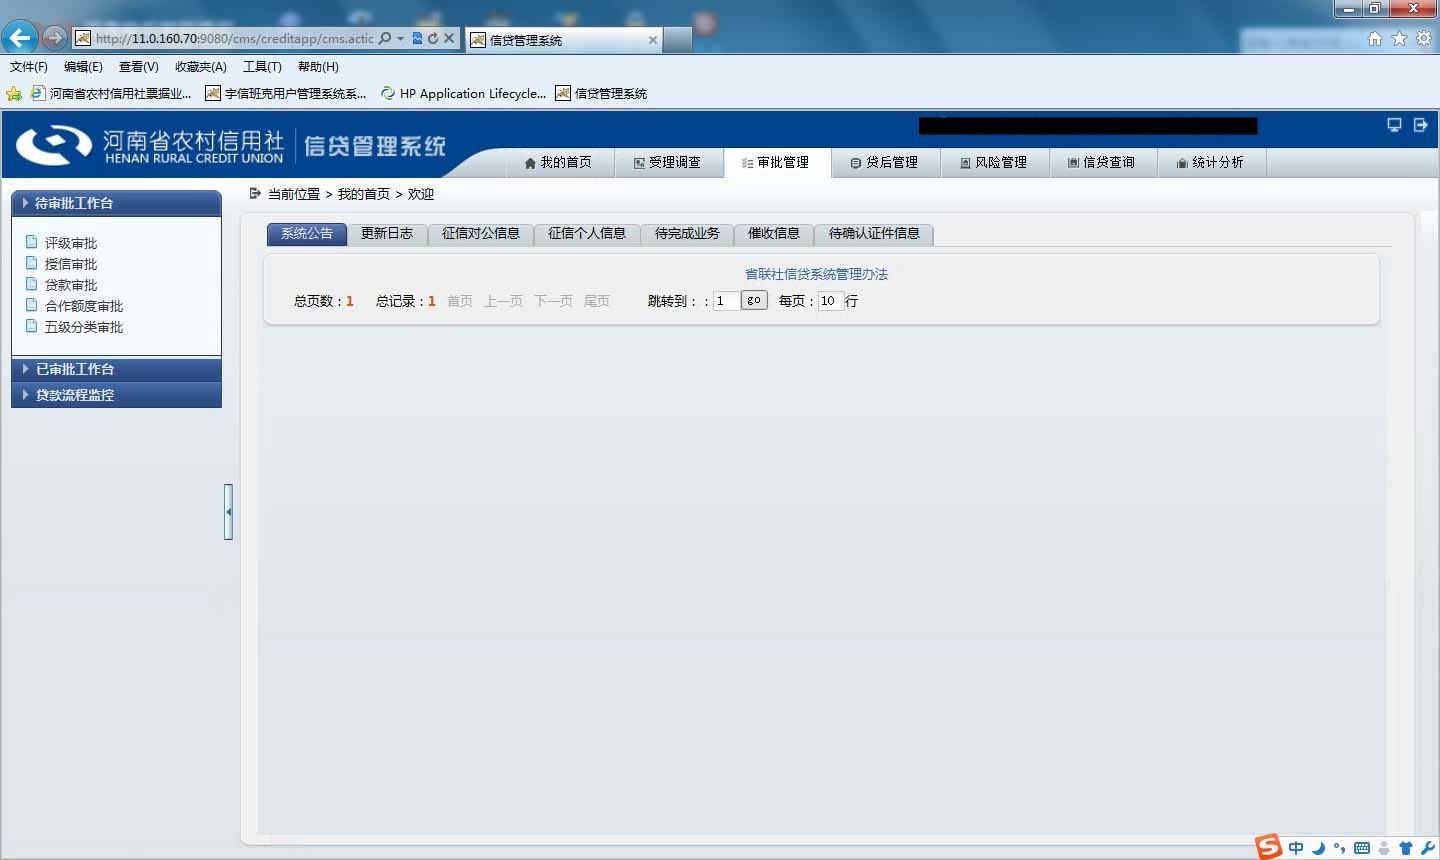The width and height of the screenshot is (1440, 860).
Task: Toggle Chinese input mode 中 icon
Action: pyautogui.click(x=1296, y=848)
